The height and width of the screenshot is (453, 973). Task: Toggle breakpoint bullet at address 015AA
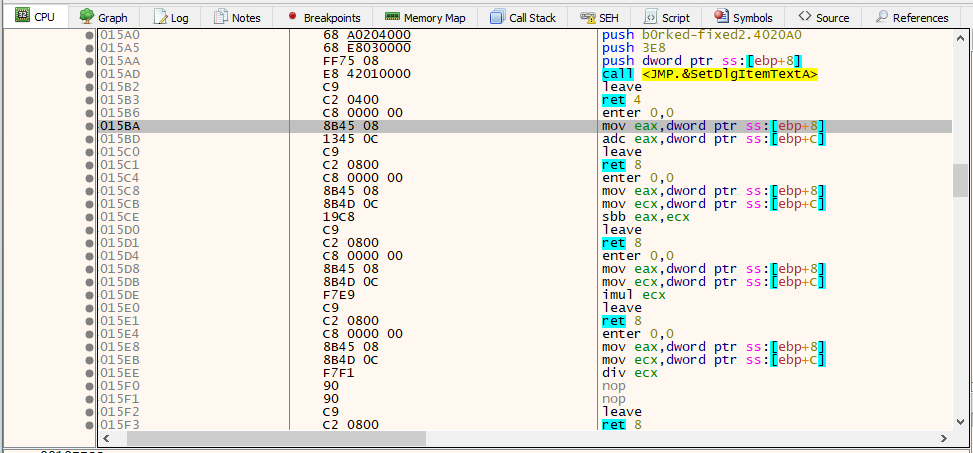[89, 61]
